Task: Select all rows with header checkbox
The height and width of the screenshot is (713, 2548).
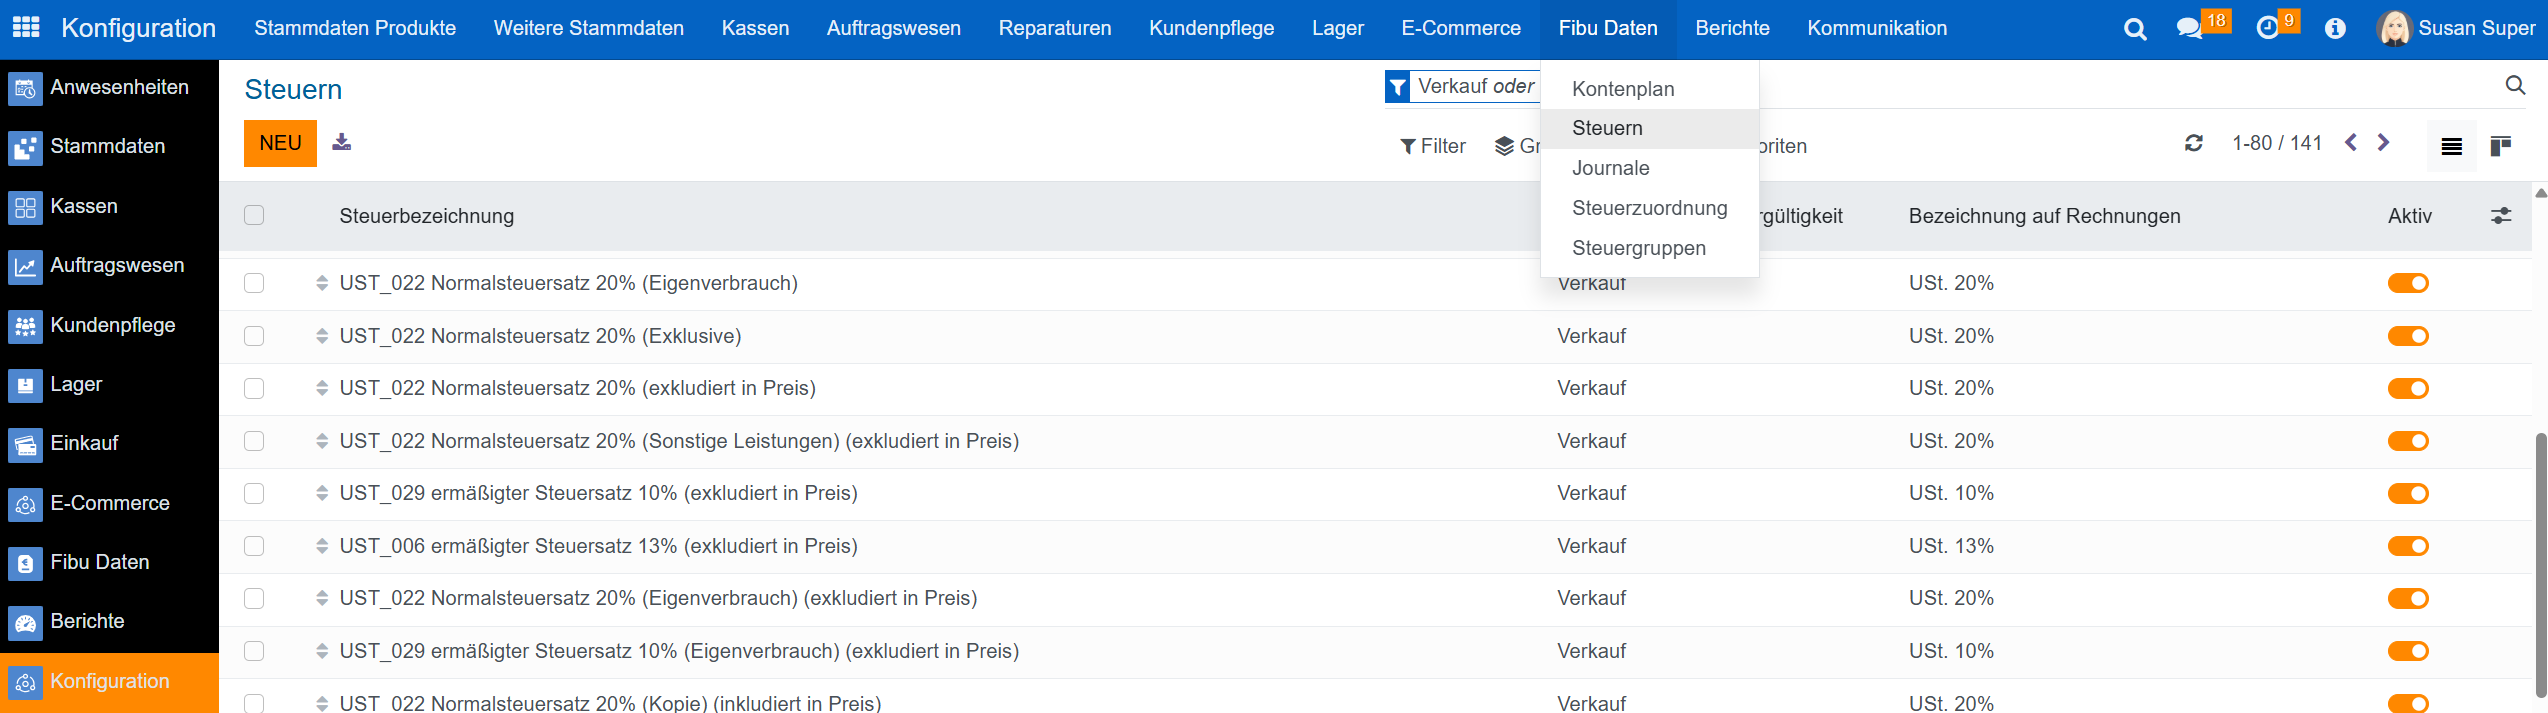Action: pos(254,216)
